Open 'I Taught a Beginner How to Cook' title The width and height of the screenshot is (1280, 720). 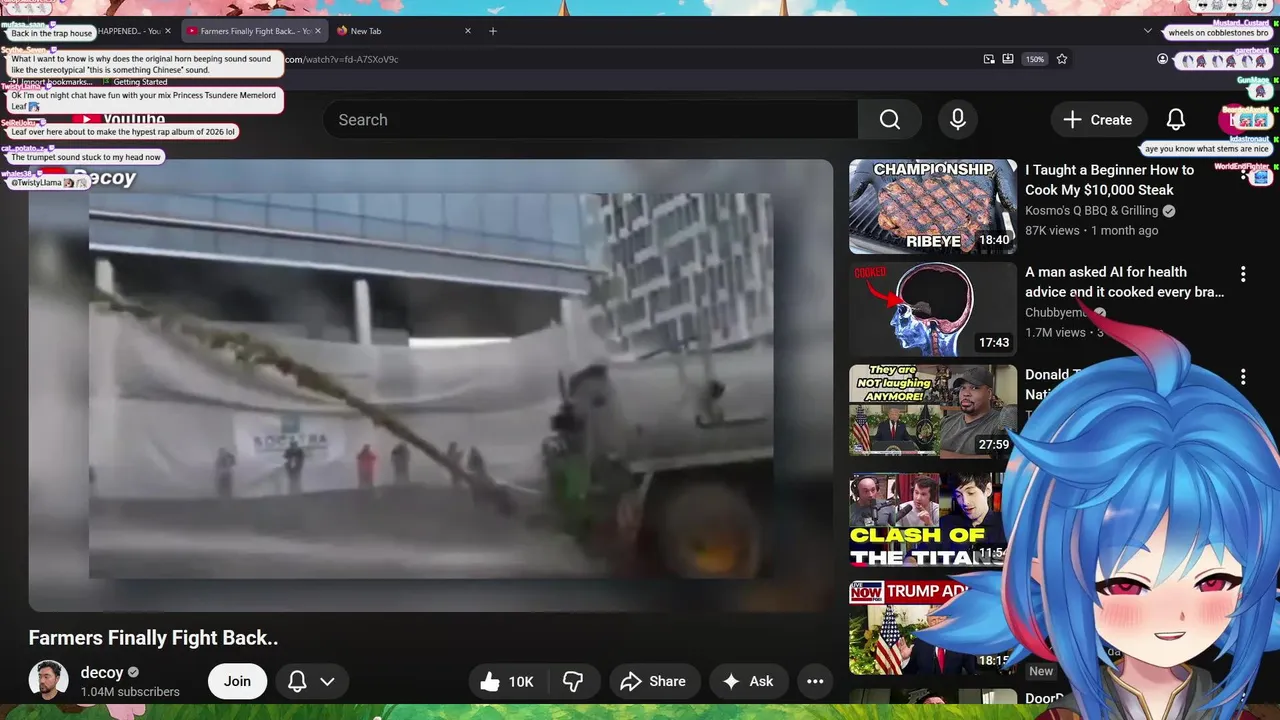coord(1110,180)
